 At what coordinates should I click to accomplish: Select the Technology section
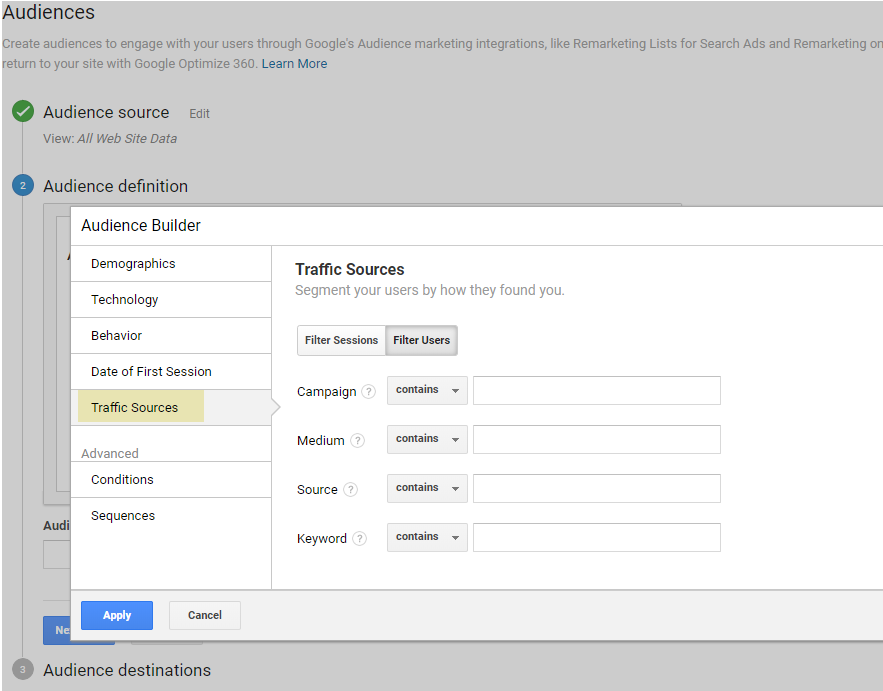click(x=125, y=300)
